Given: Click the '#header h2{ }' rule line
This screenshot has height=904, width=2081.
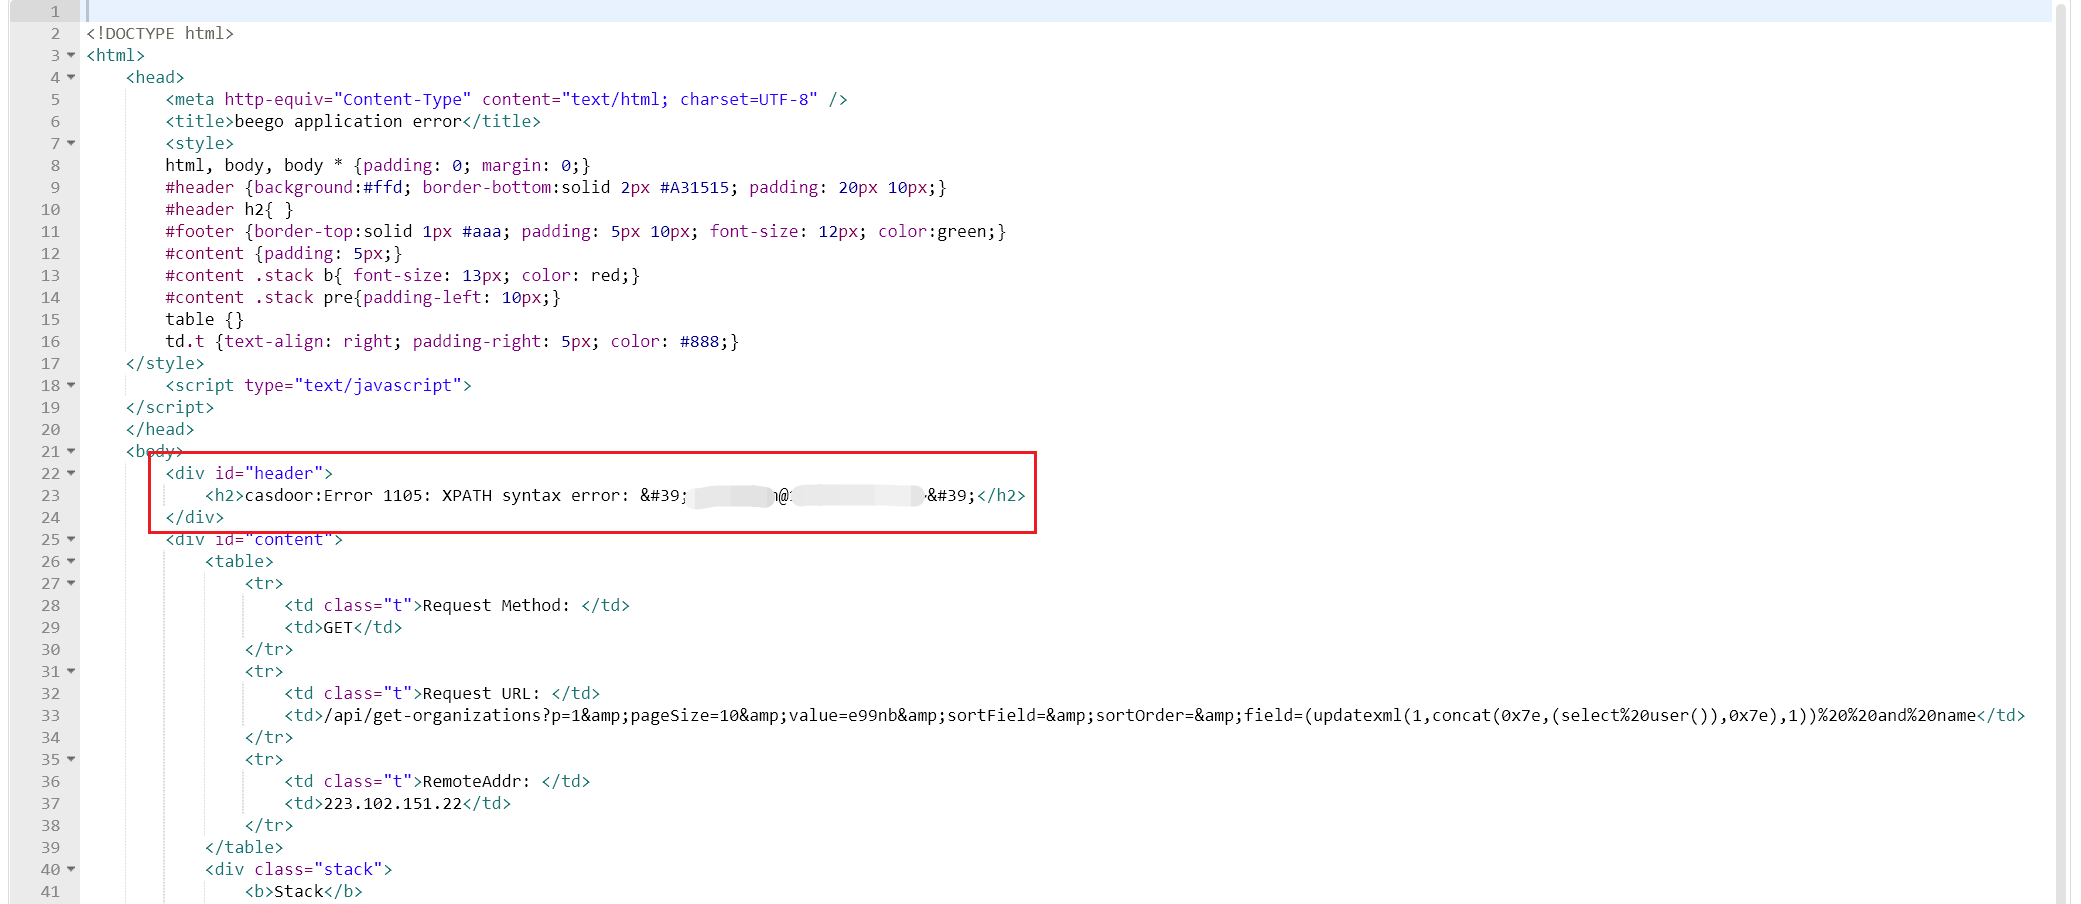Looking at the screenshot, I should 229,209.
